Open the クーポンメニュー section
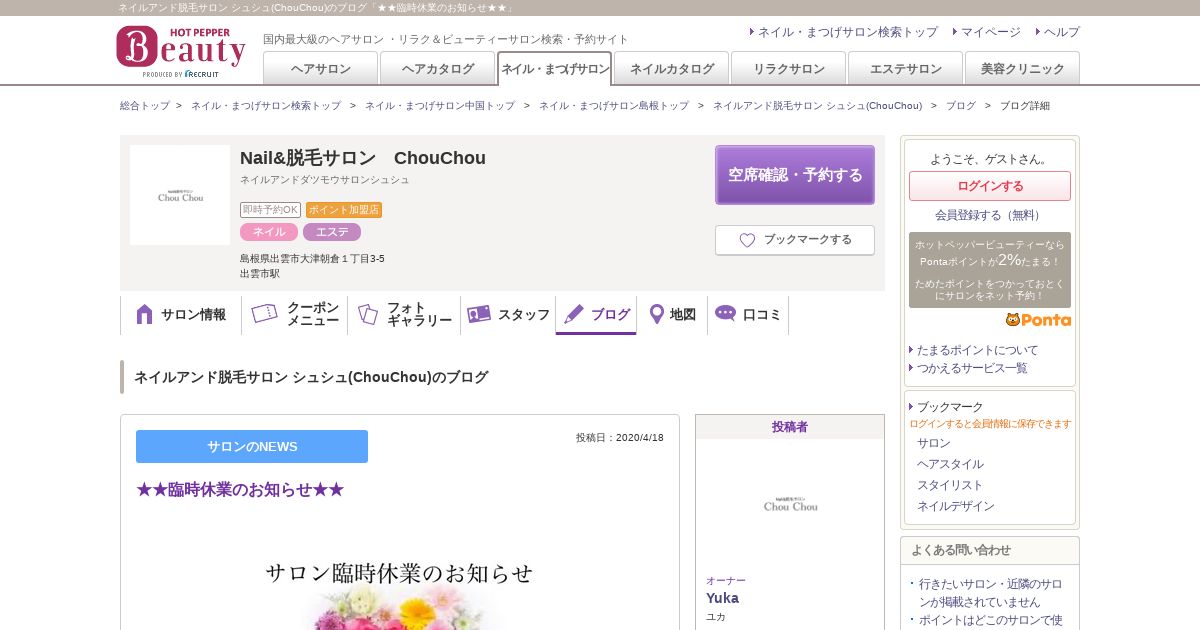Image resolution: width=1200 pixels, height=630 pixels. [x=295, y=315]
